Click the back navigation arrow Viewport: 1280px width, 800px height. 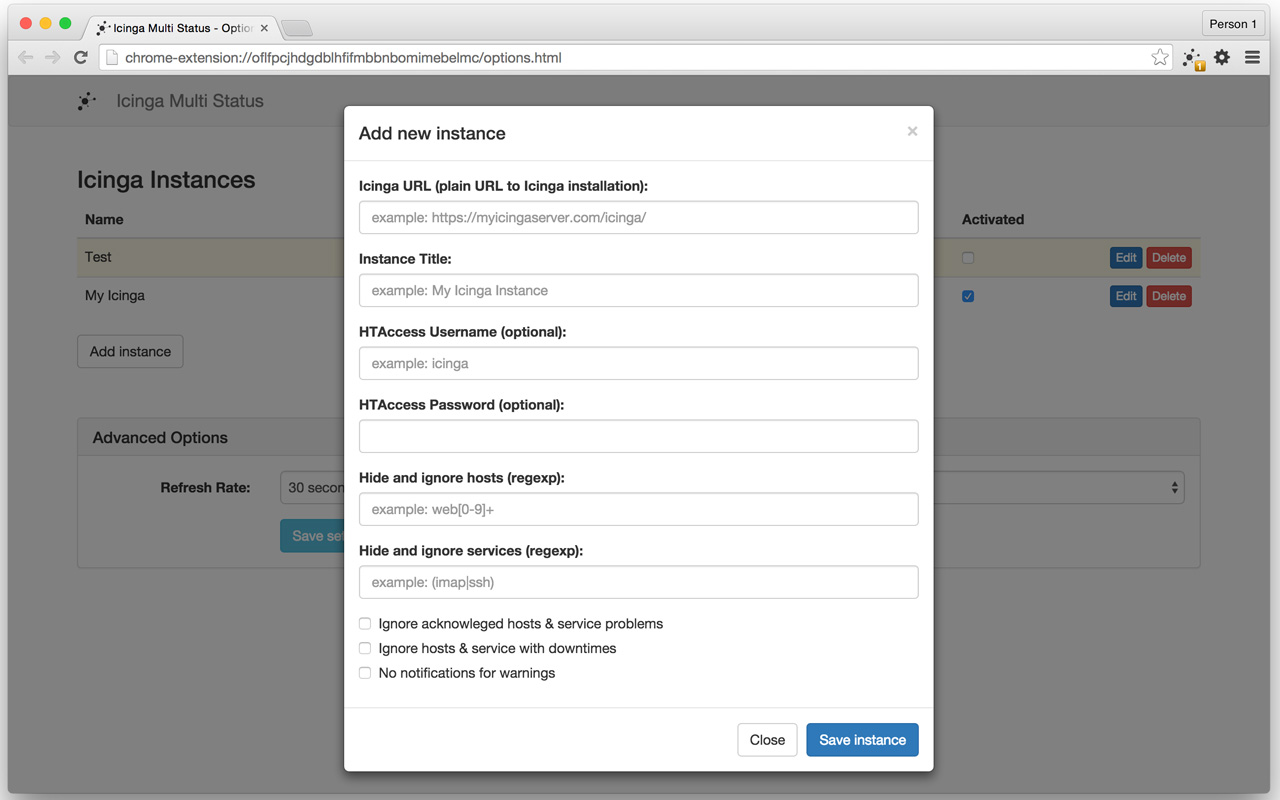pos(26,57)
